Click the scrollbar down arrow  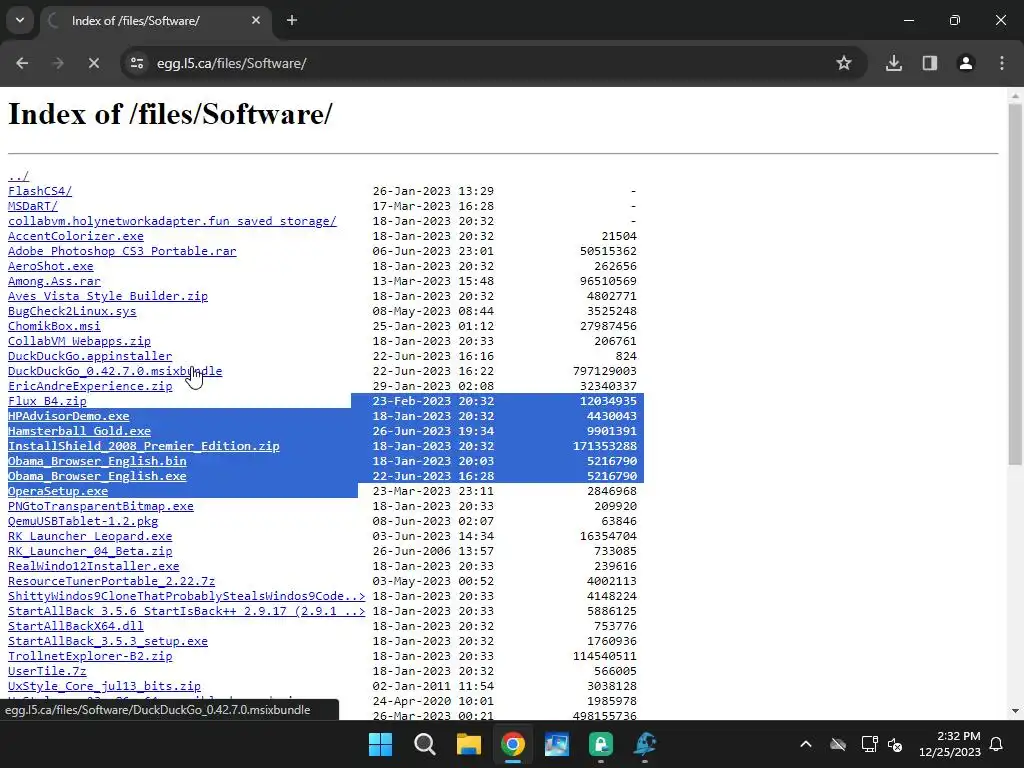coord(1014,711)
